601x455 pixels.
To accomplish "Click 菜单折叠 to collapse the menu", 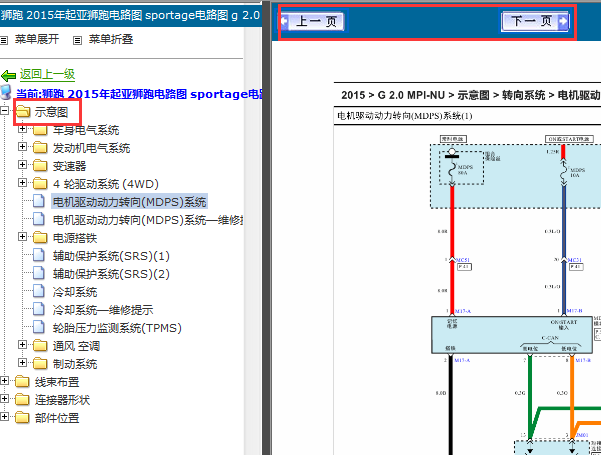I will click(111, 39).
